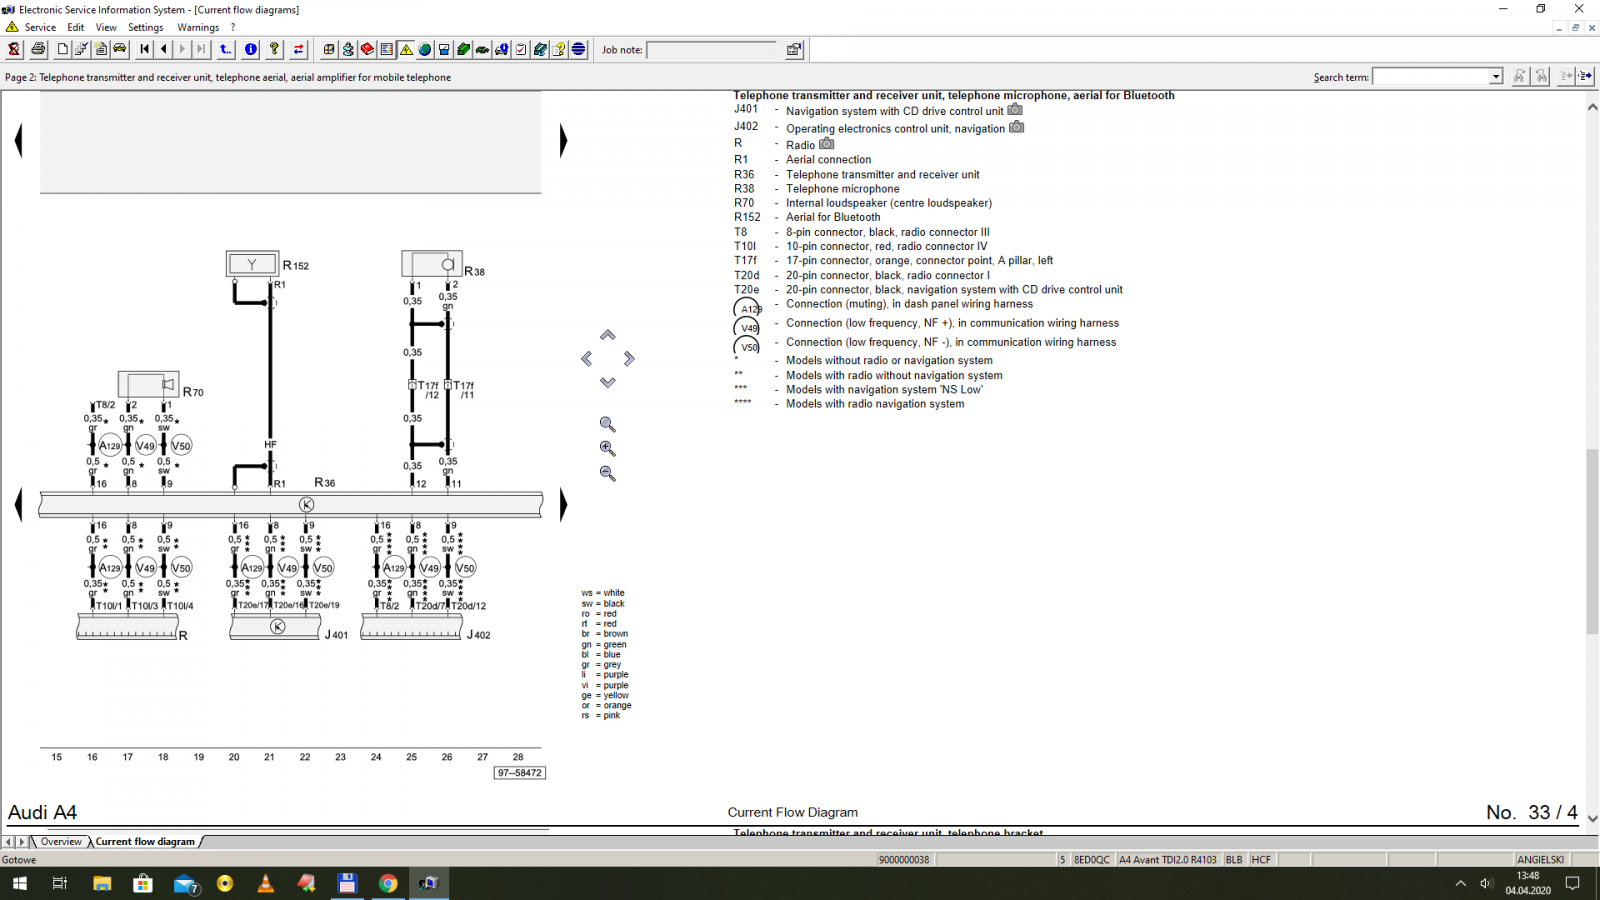The height and width of the screenshot is (900, 1600).
Task: Click the diagram reference number 97-58472
Action: click(520, 773)
